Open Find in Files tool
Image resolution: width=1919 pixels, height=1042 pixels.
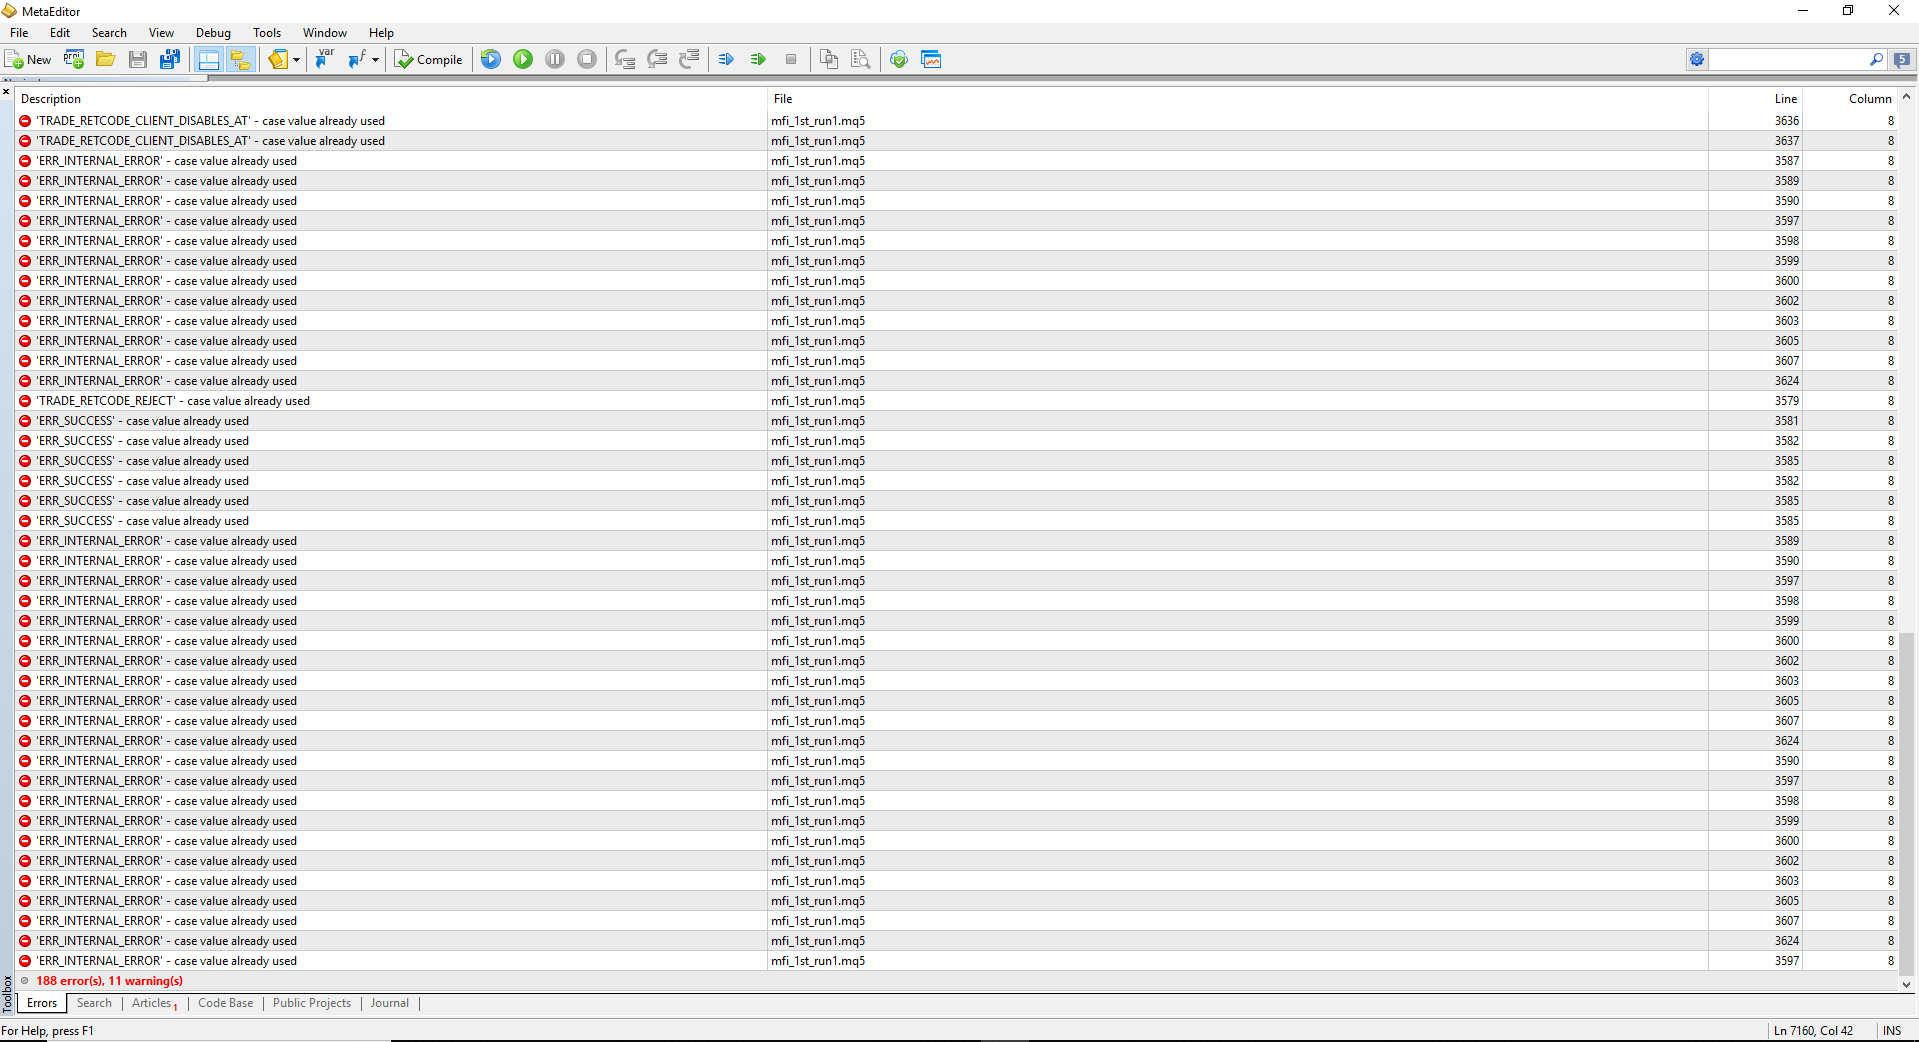[x=861, y=60]
